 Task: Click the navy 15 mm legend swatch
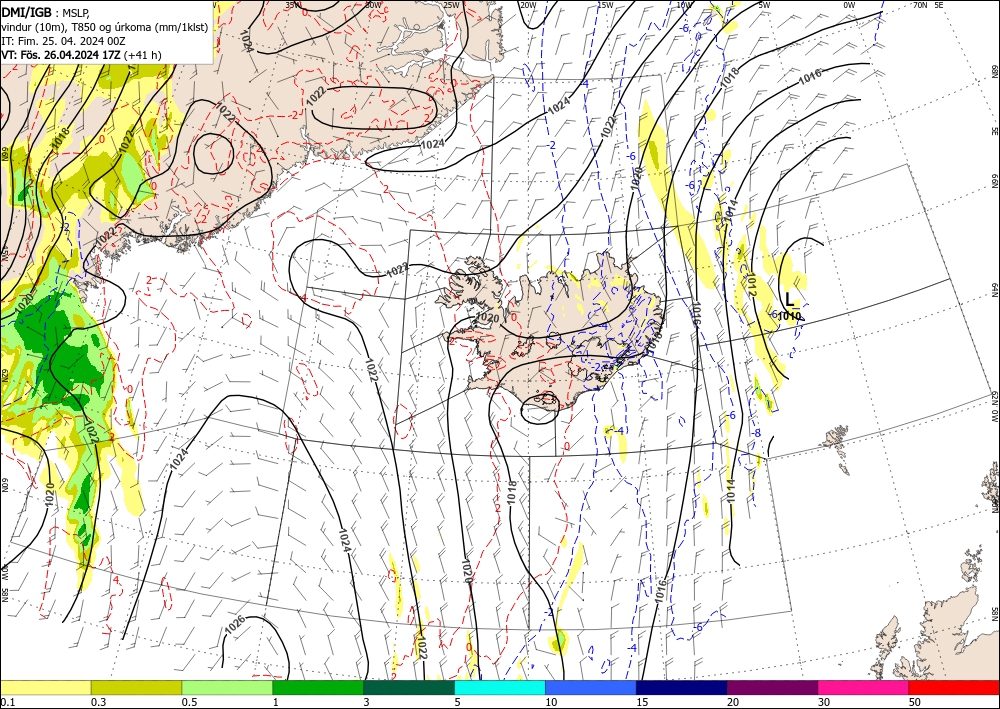[682, 687]
